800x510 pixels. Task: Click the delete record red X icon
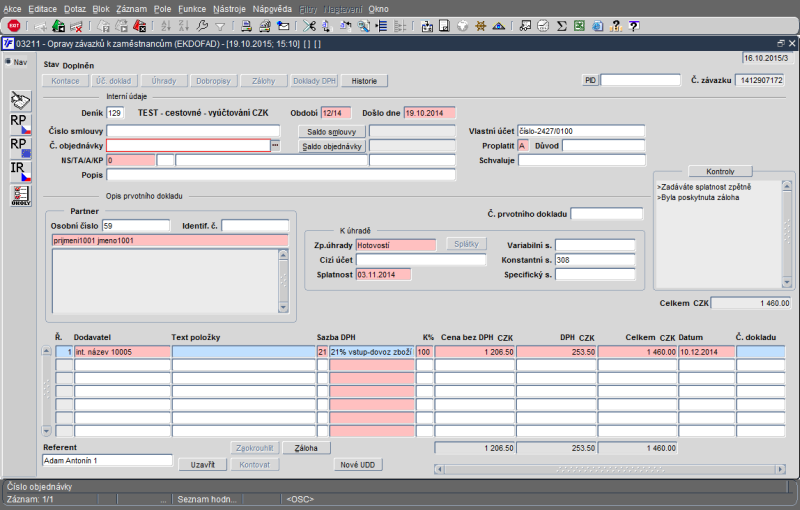(x=76, y=26)
